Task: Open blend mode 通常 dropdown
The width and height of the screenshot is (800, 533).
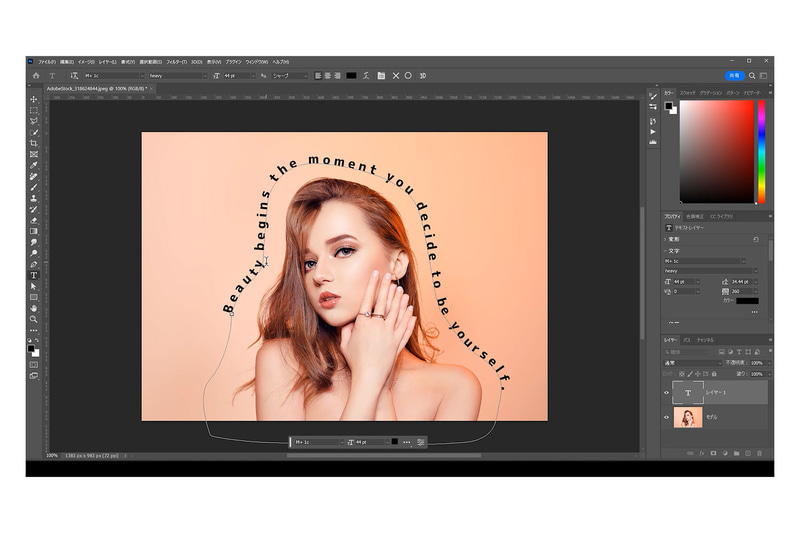Action: click(x=693, y=363)
